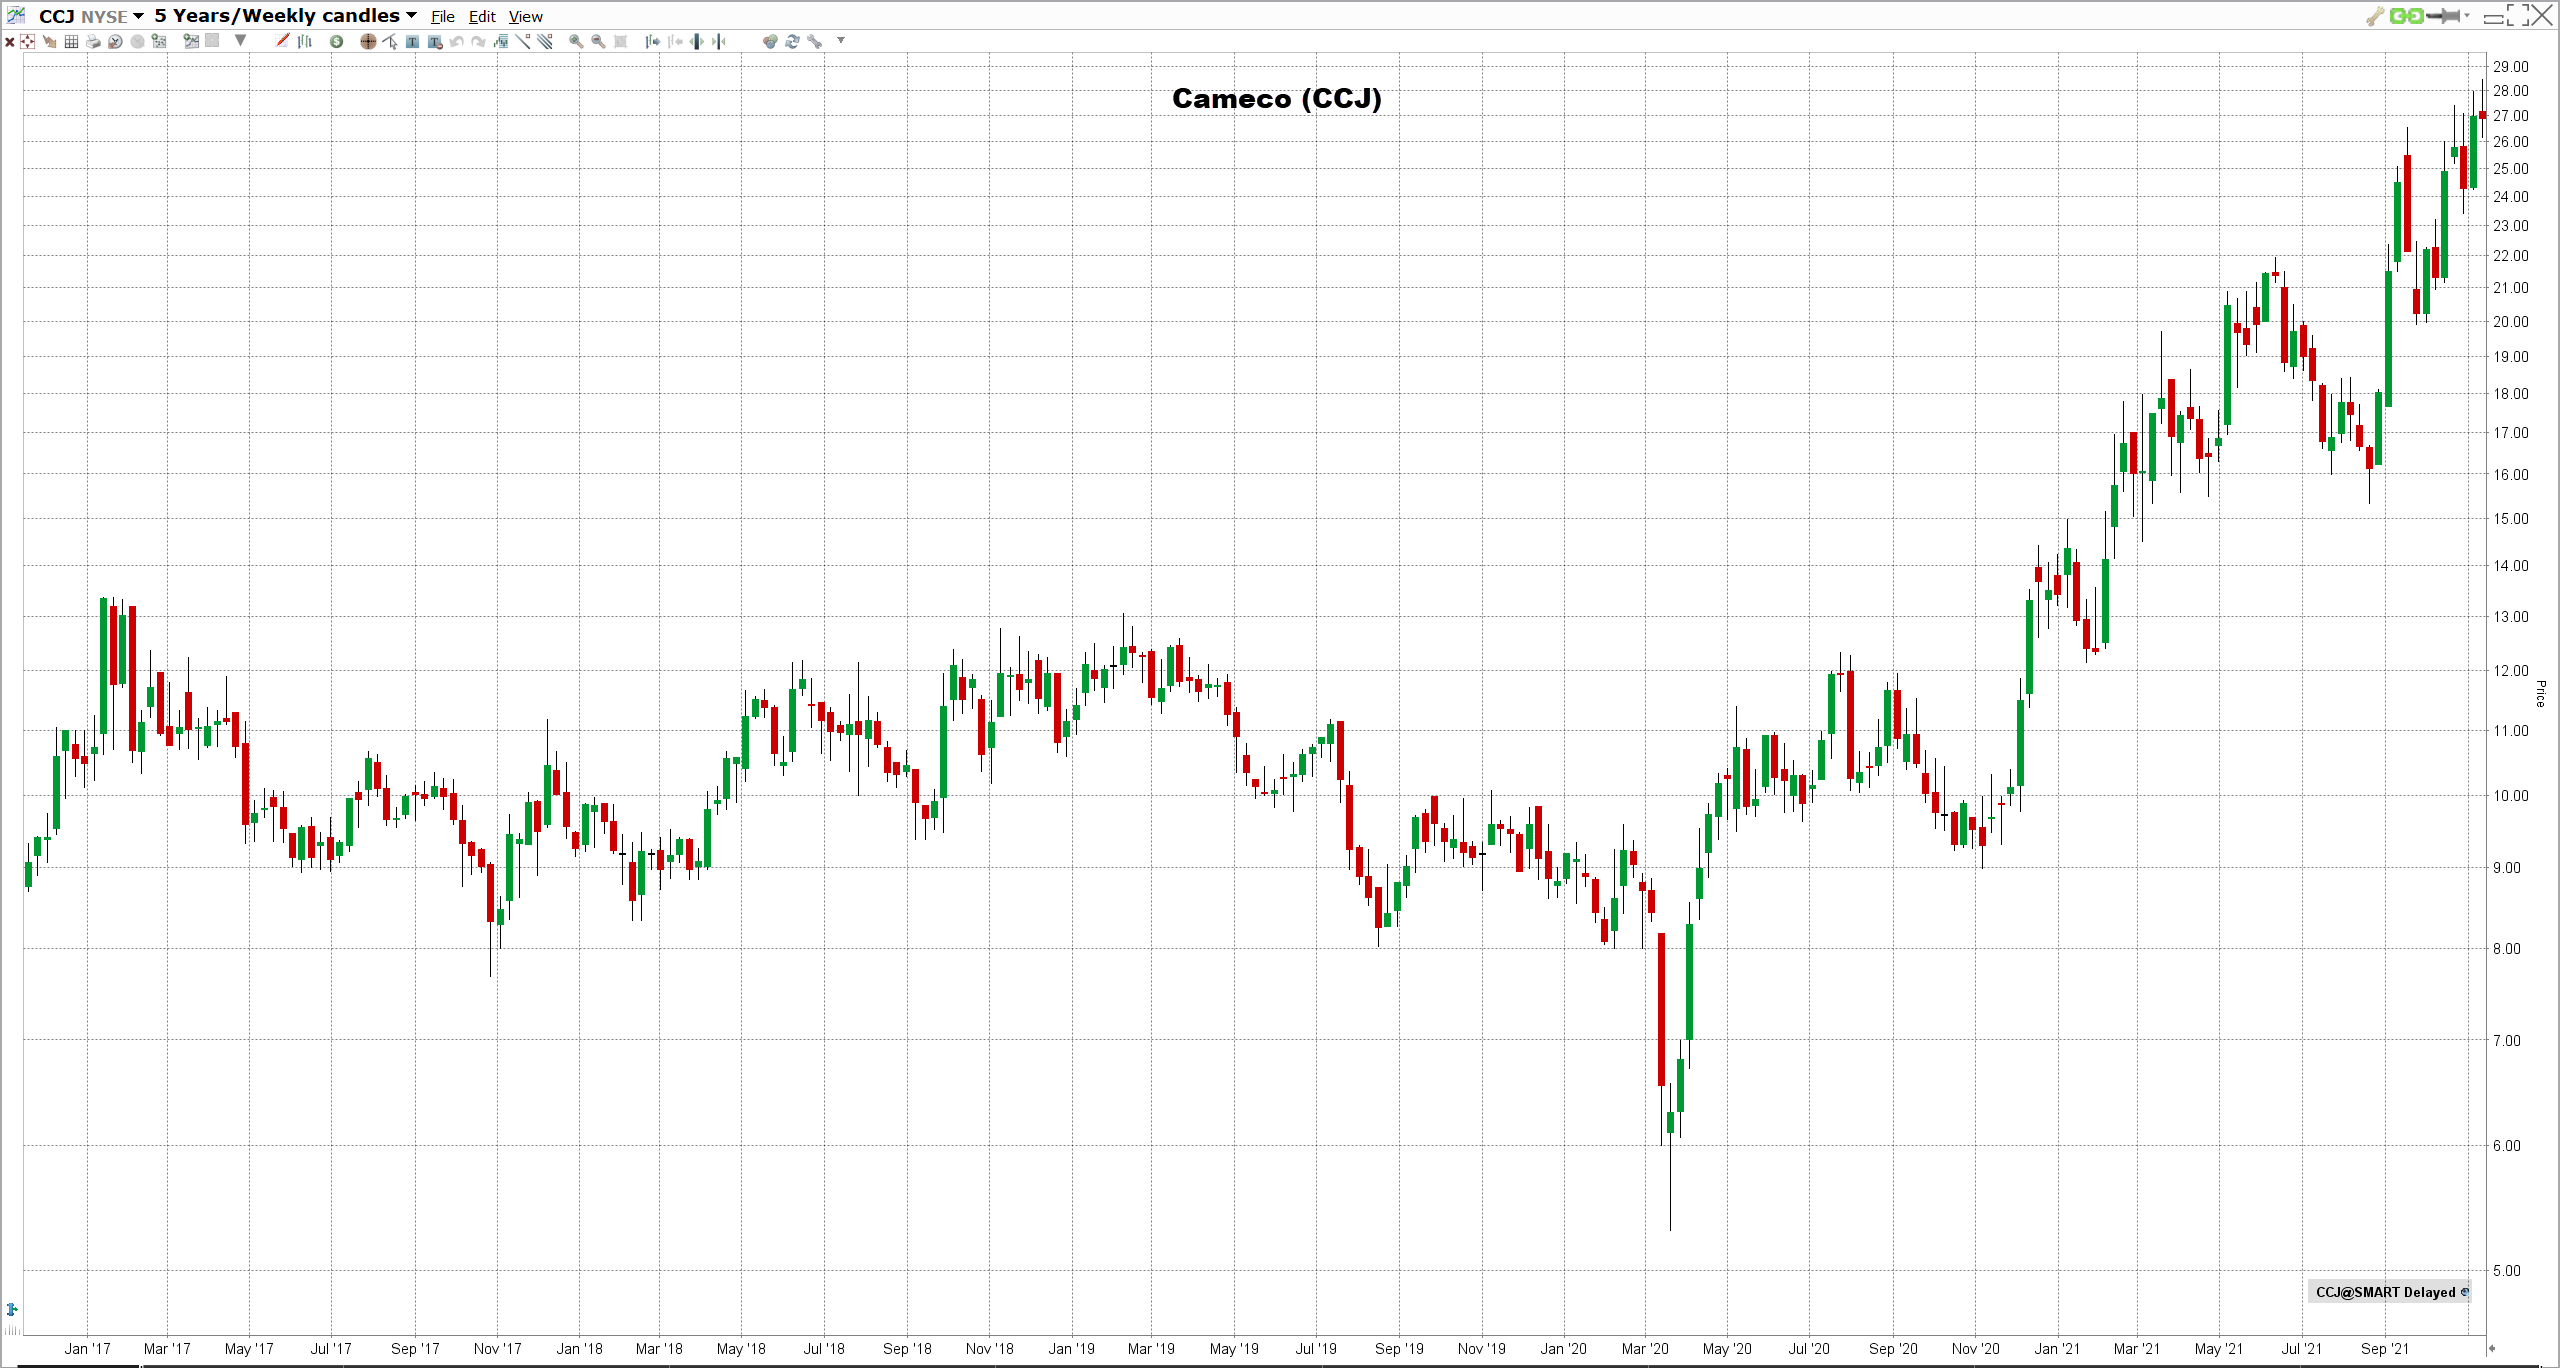
Task: Click the 29.00 price axis label
Action: point(2510,67)
